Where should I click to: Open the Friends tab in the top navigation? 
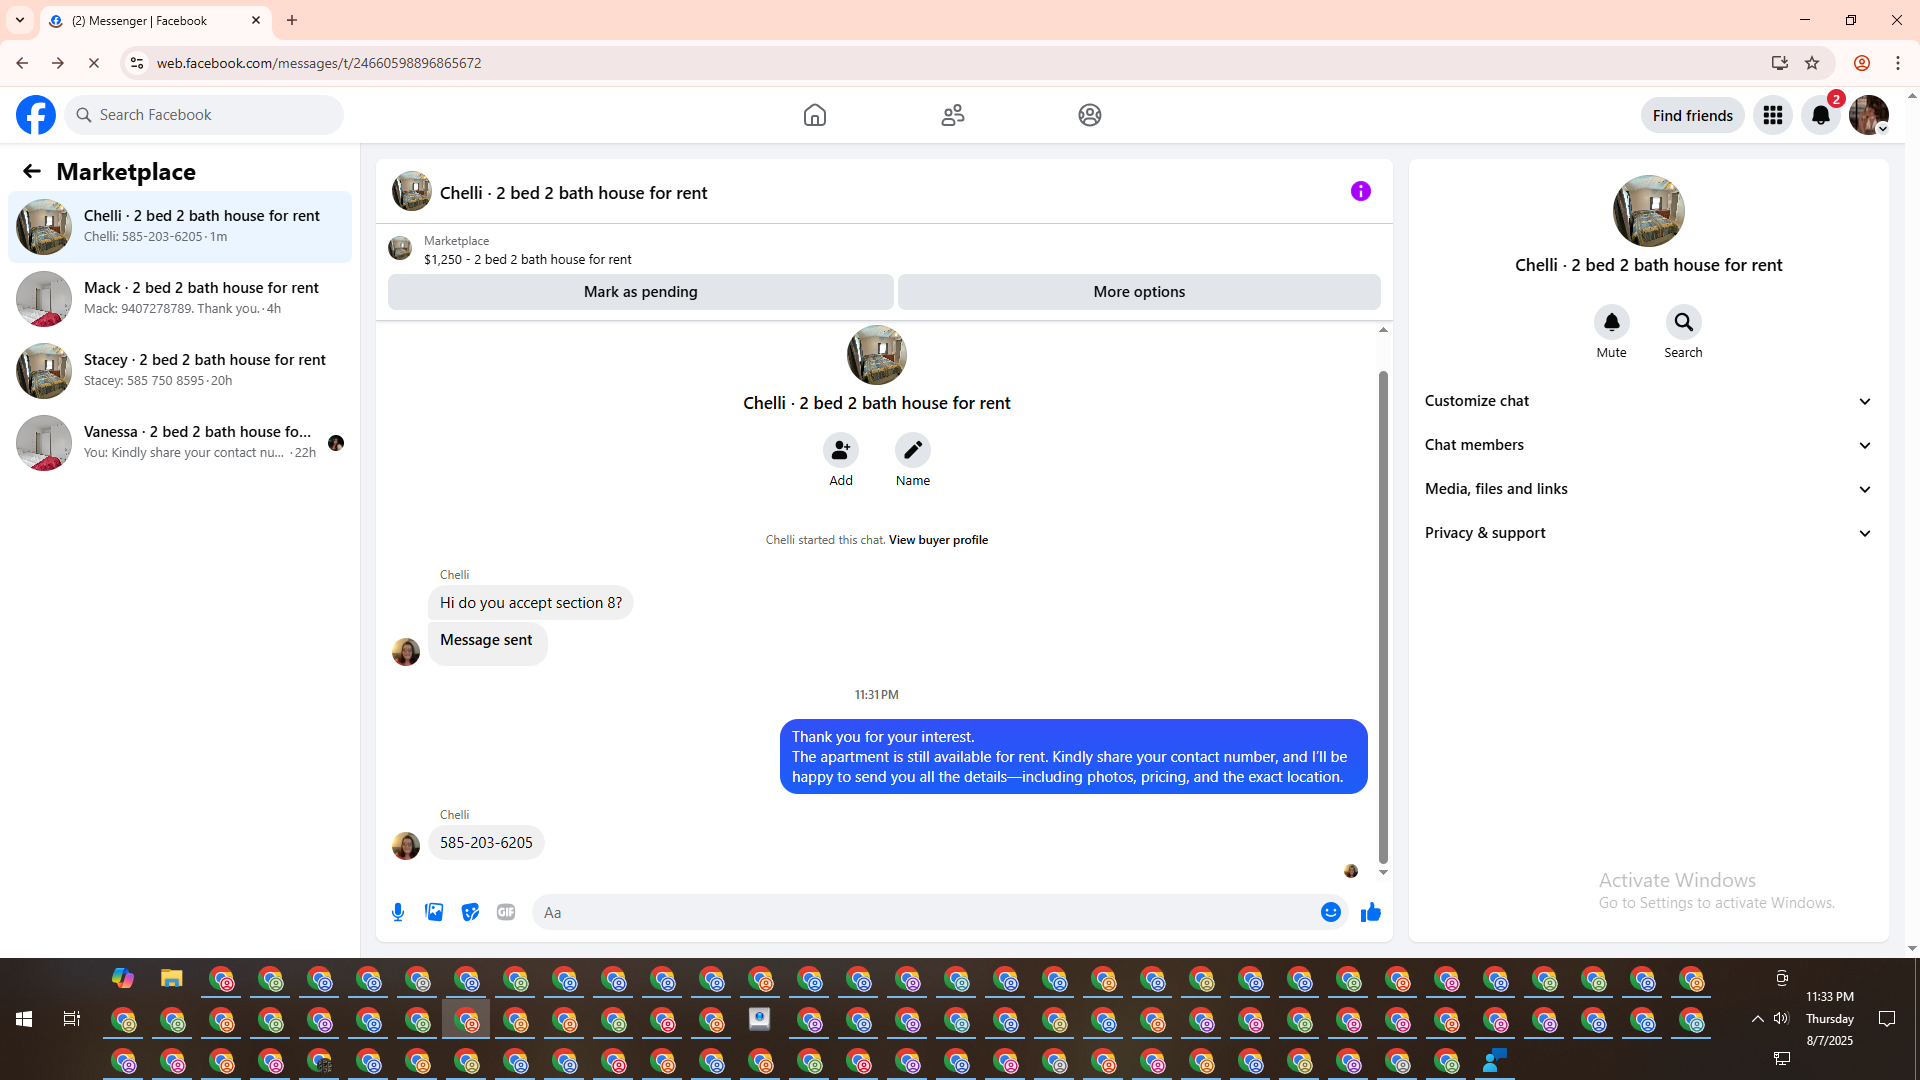pyautogui.click(x=952, y=115)
